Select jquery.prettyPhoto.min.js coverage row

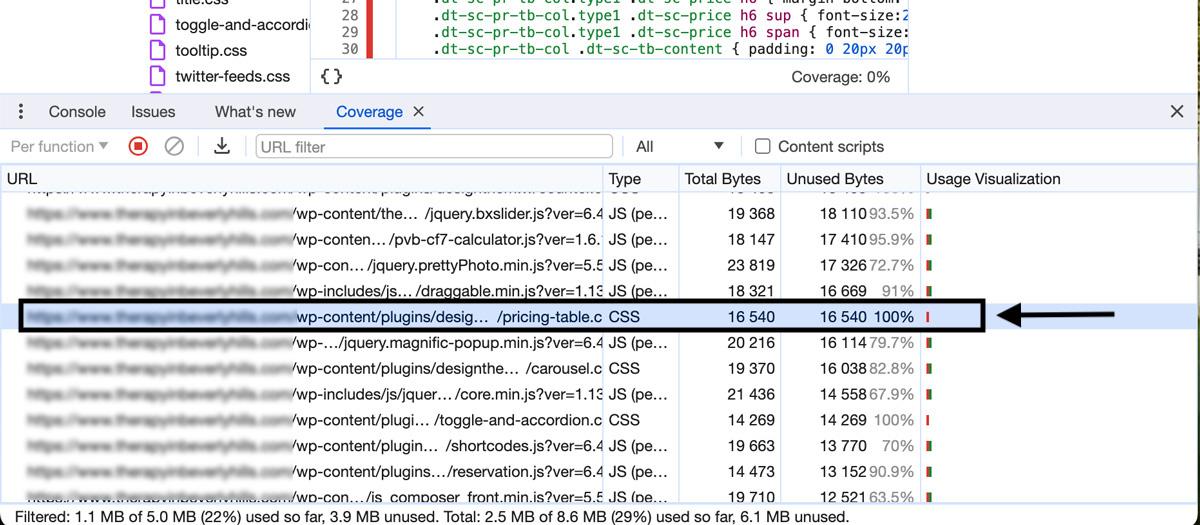598,265
